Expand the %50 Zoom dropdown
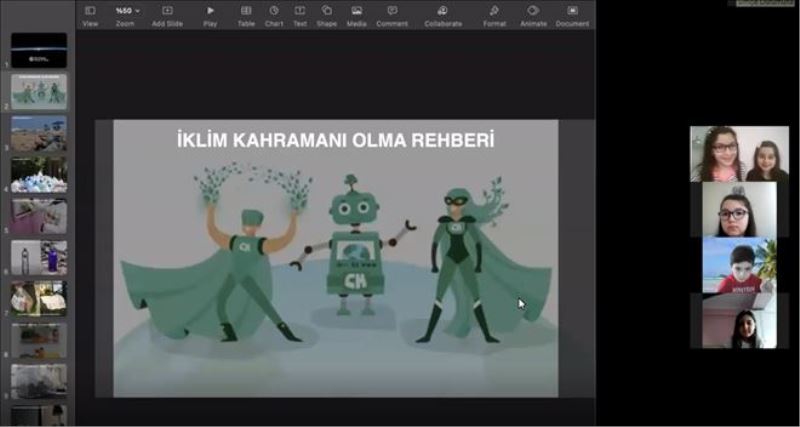Screen dimensions: 800x427 coord(126,11)
